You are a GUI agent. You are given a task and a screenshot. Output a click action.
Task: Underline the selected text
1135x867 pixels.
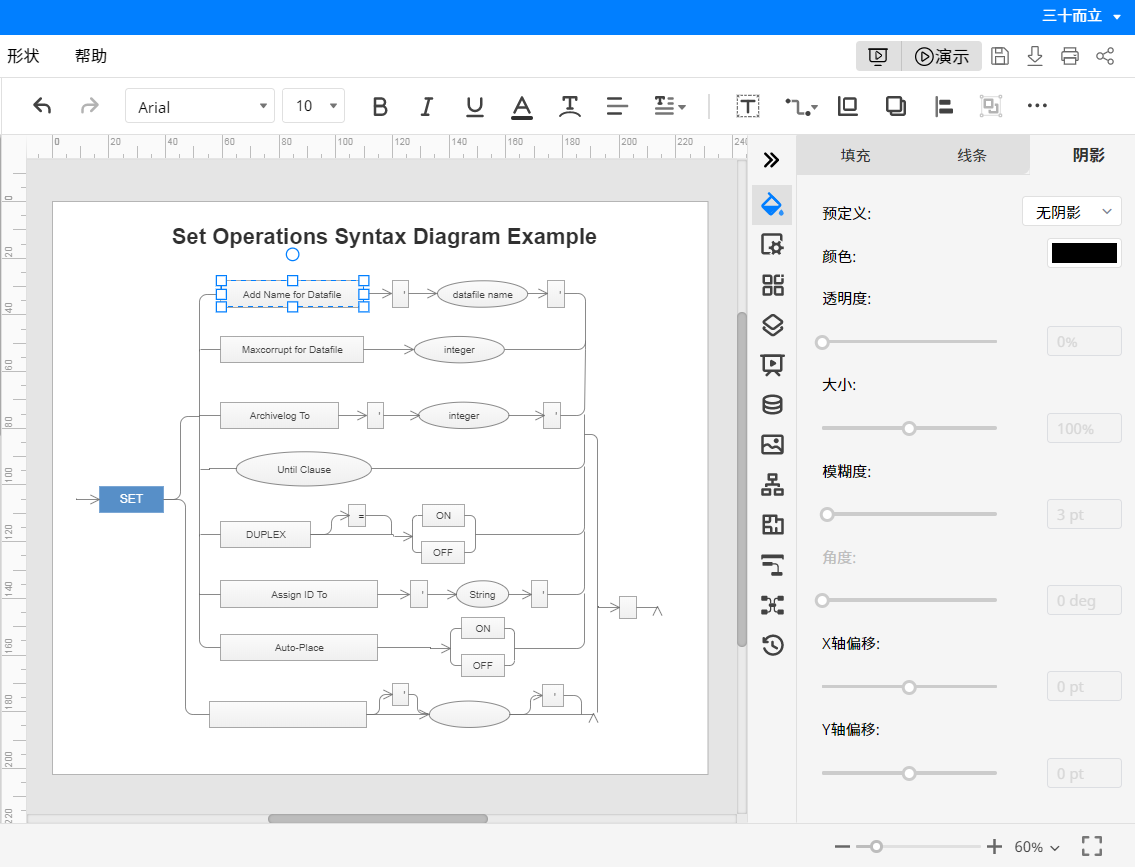(x=474, y=106)
